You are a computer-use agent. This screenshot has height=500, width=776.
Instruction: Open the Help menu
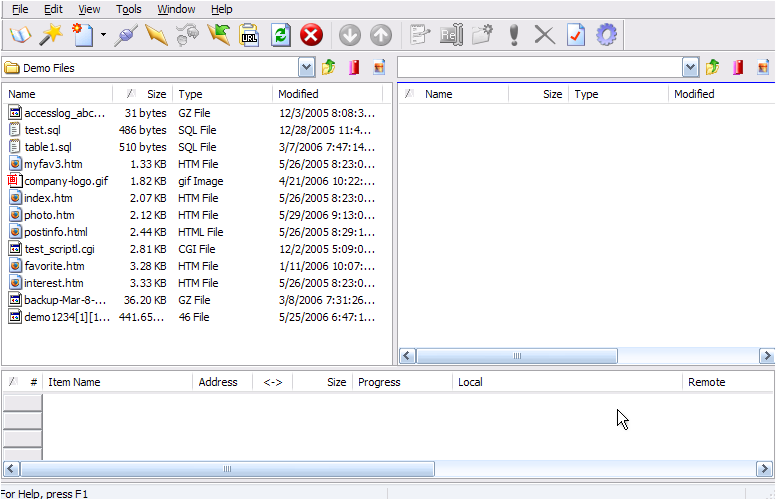[221, 9]
